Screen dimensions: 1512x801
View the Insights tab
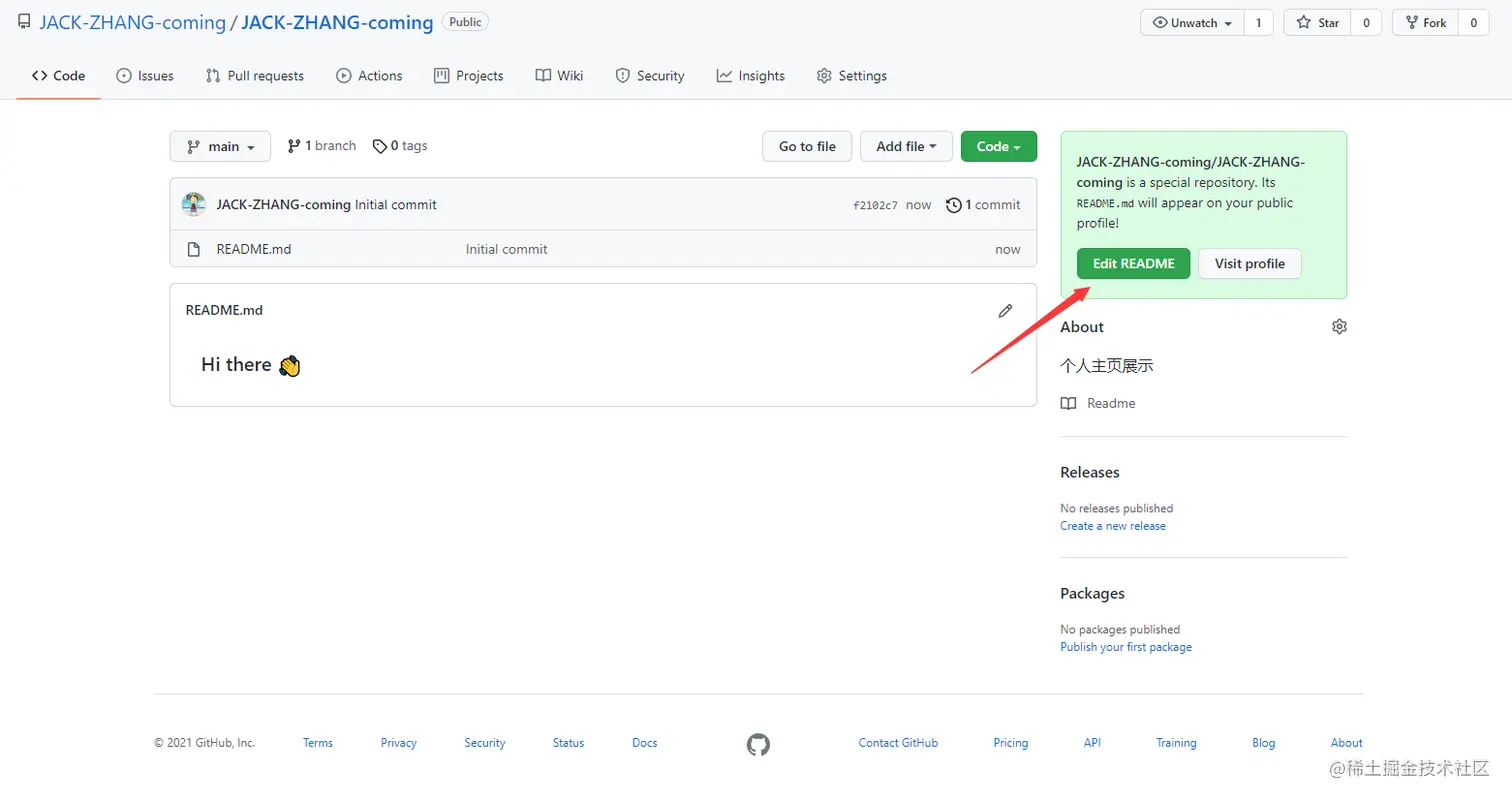(x=751, y=76)
